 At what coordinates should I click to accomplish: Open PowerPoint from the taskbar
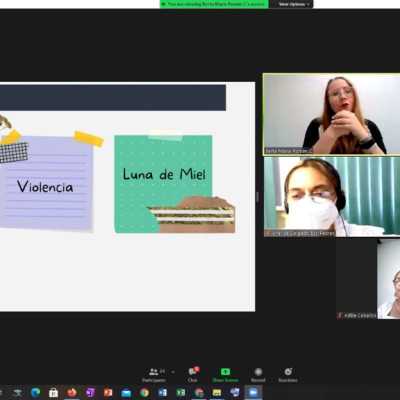pos(108,393)
